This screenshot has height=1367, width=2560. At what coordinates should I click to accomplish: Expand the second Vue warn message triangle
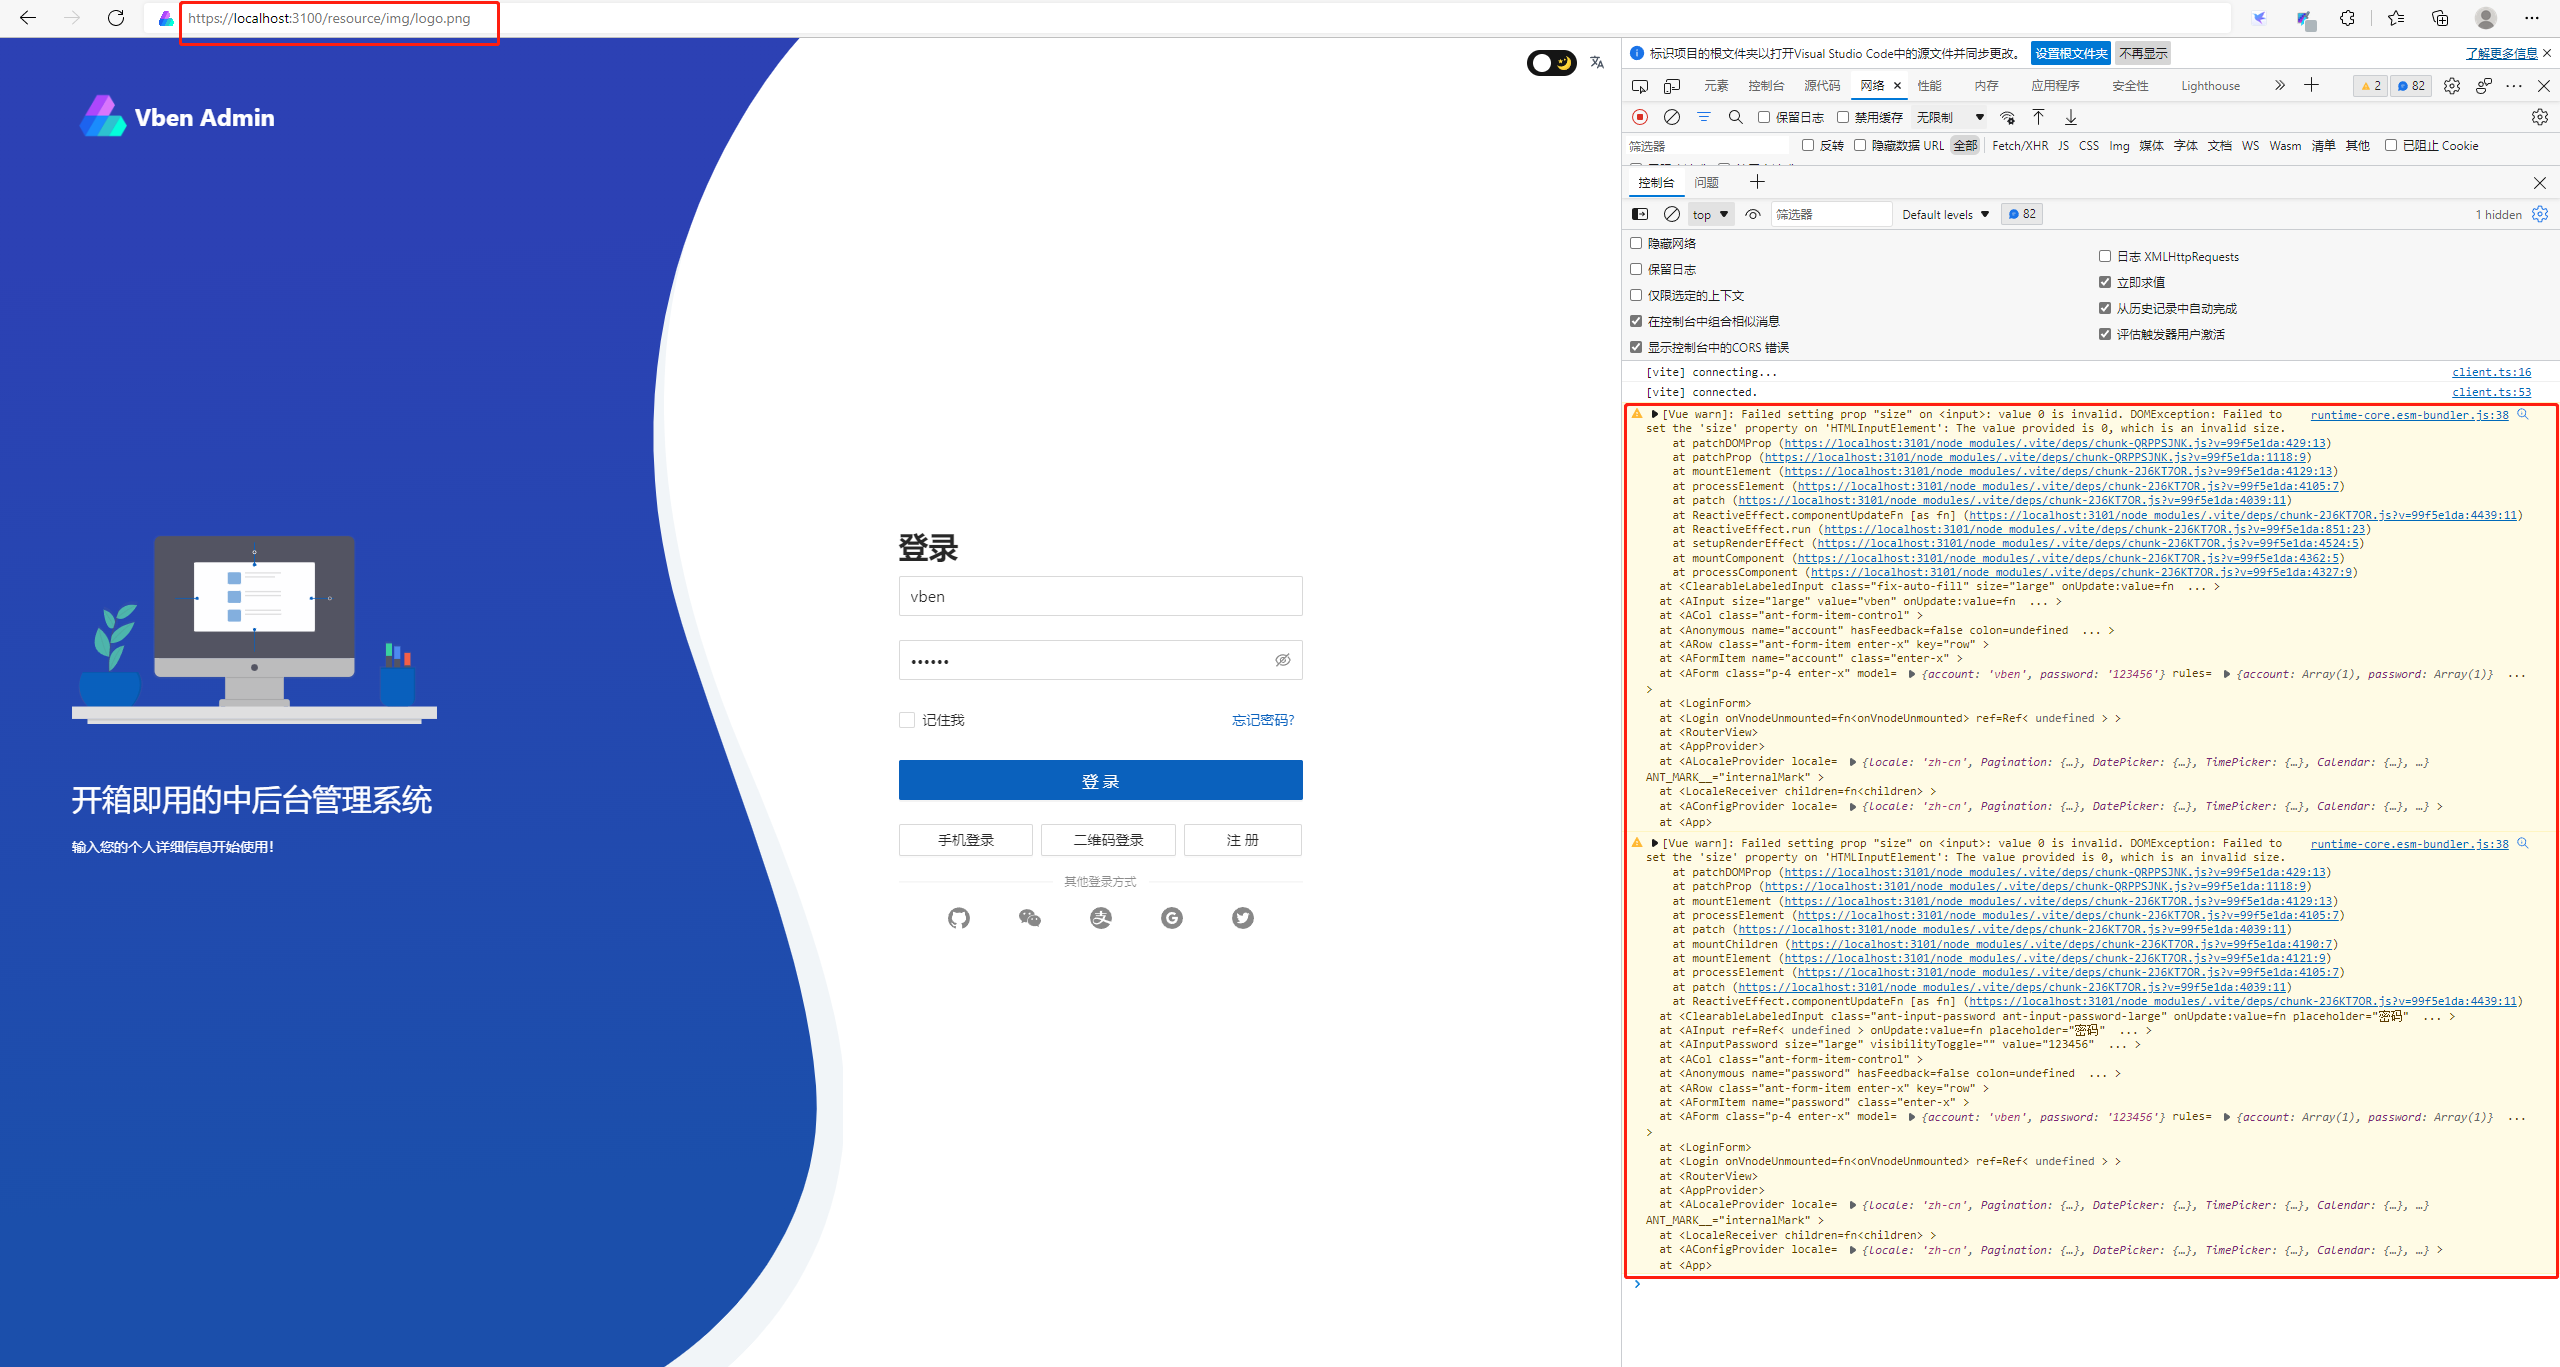pyautogui.click(x=1655, y=843)
